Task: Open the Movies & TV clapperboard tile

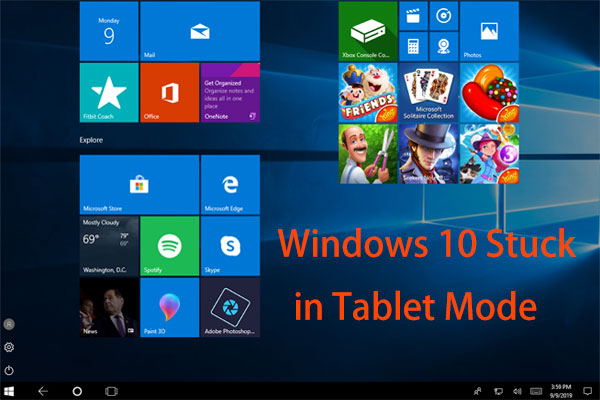Action: click(x=413, y=16)
